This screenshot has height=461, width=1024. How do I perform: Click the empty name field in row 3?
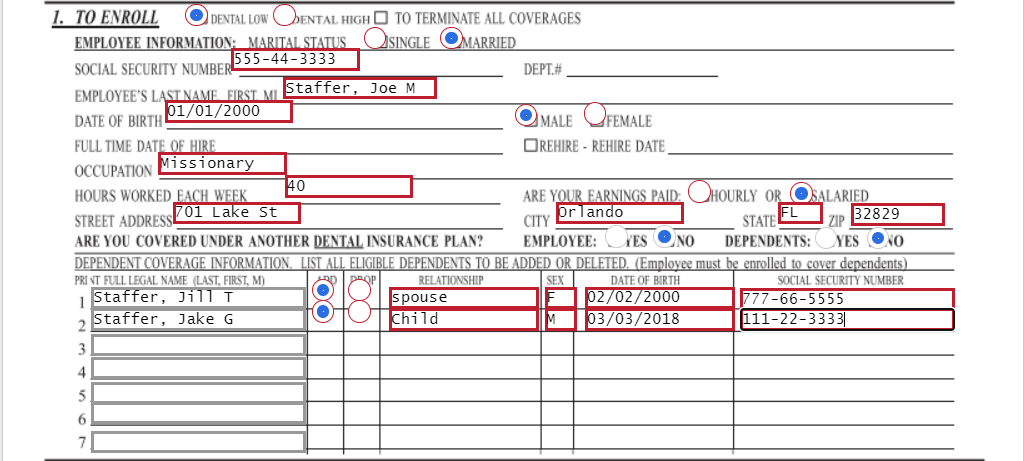click(198, 345)
